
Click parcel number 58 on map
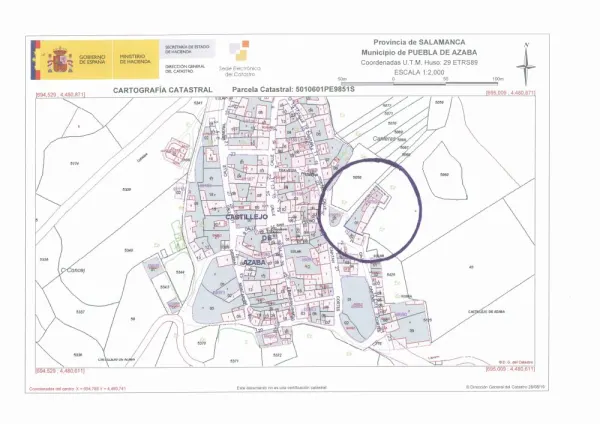point(133,318)
